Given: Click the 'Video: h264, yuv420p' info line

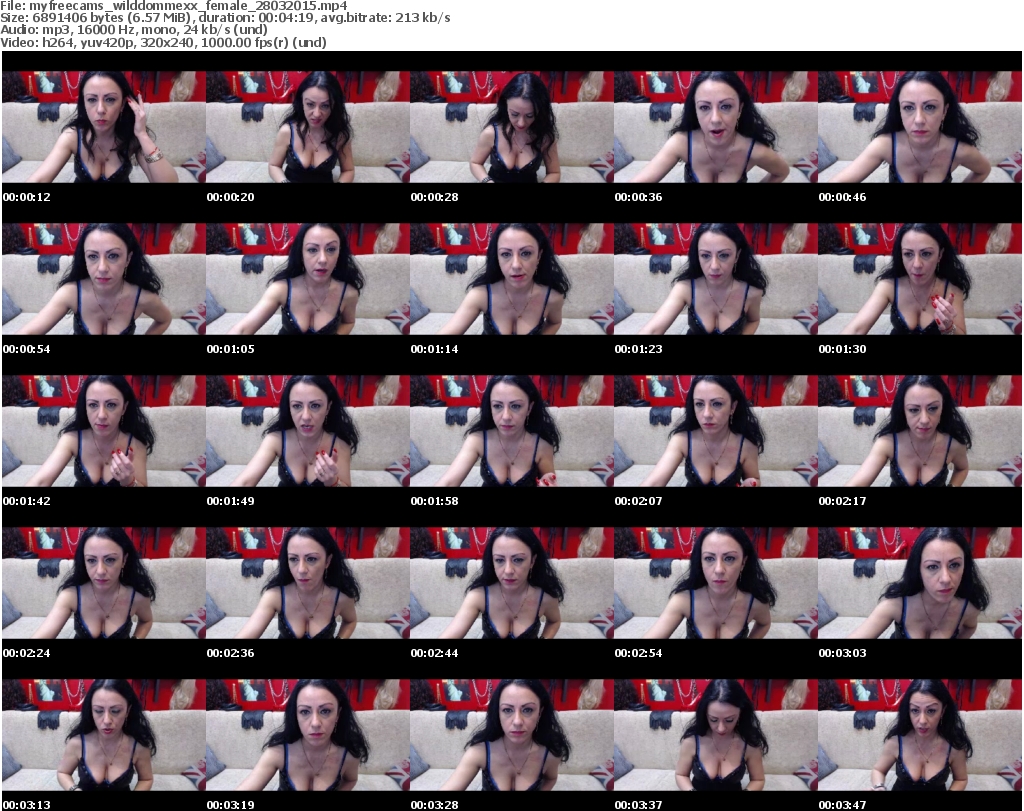Looking at the screenshot, I should click(163, 42).
